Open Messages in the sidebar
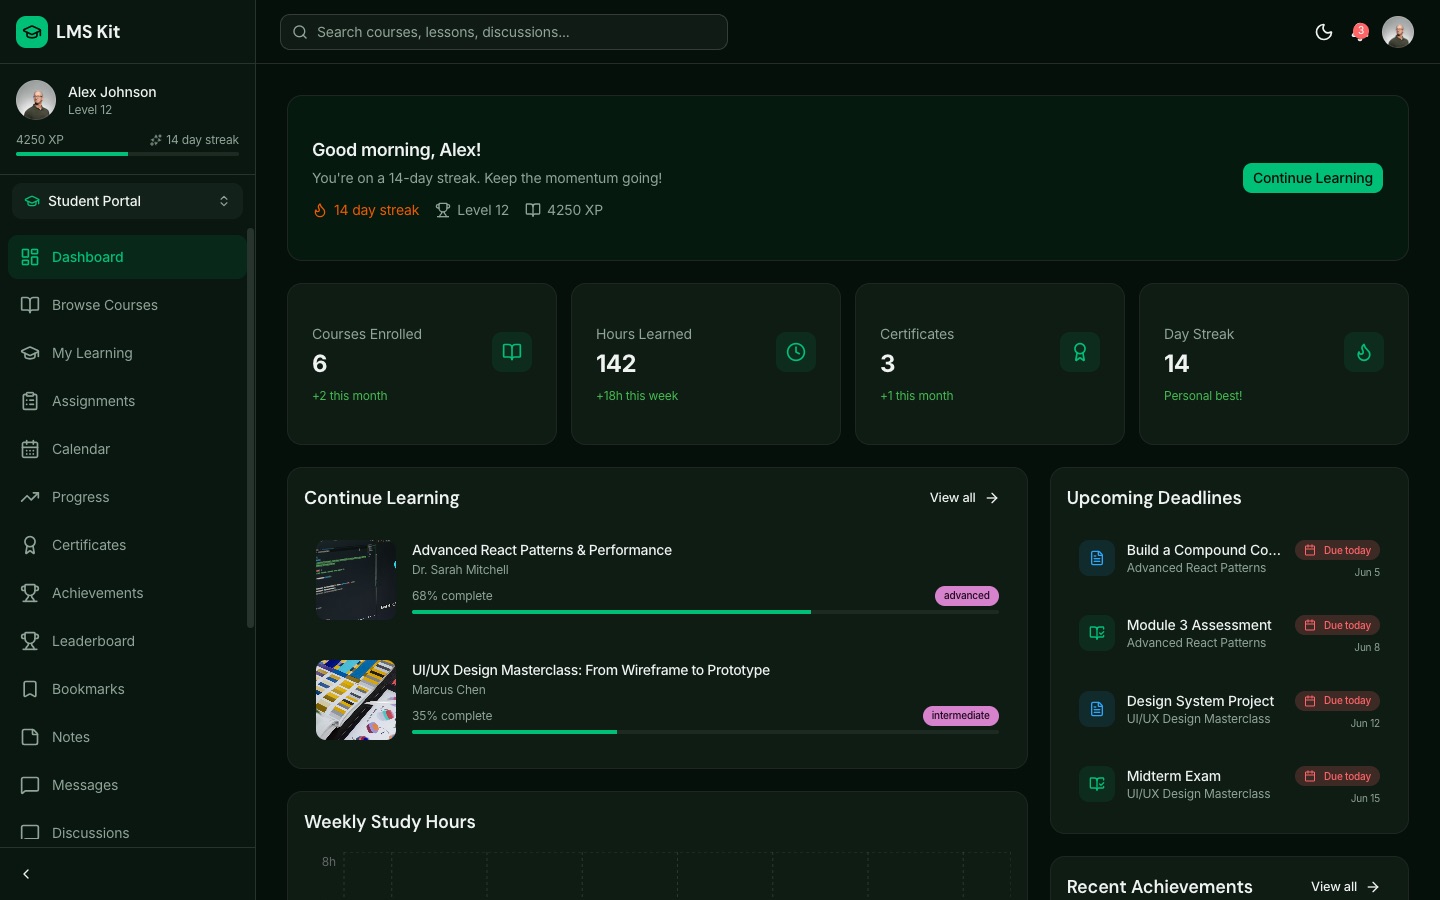Image resolution: width=1440 pixels, height=900 pixels. click(127, 785)
